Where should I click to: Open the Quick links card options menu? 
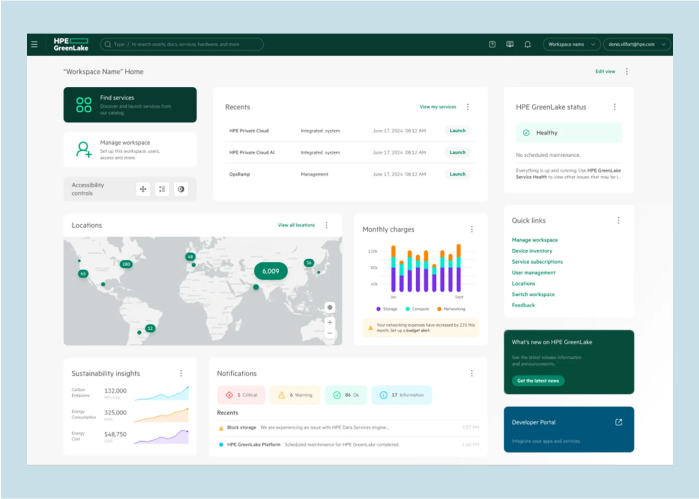618,220
